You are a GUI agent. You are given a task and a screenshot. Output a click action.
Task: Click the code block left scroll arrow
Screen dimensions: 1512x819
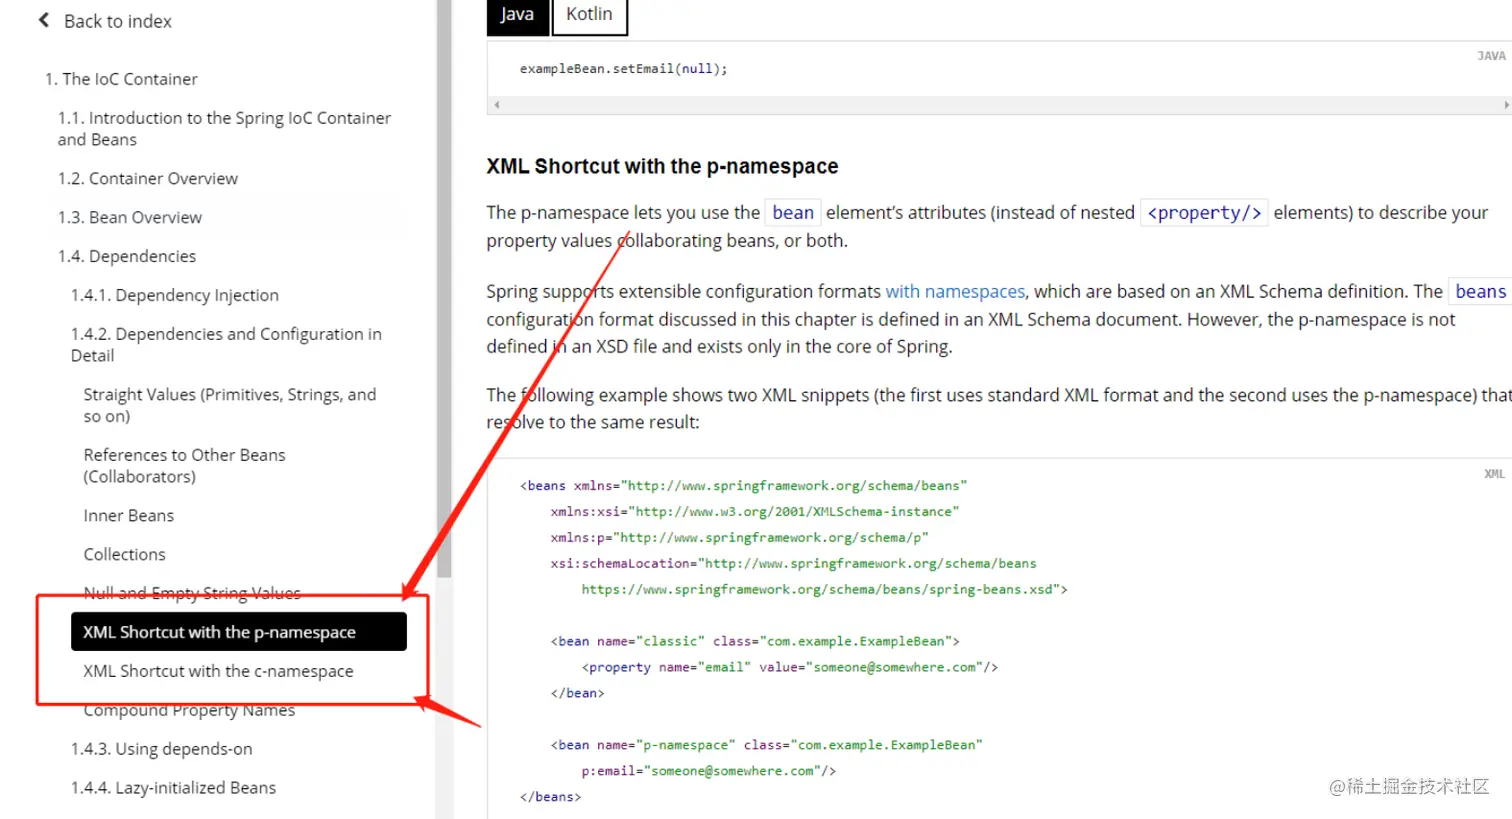[497, 104]
